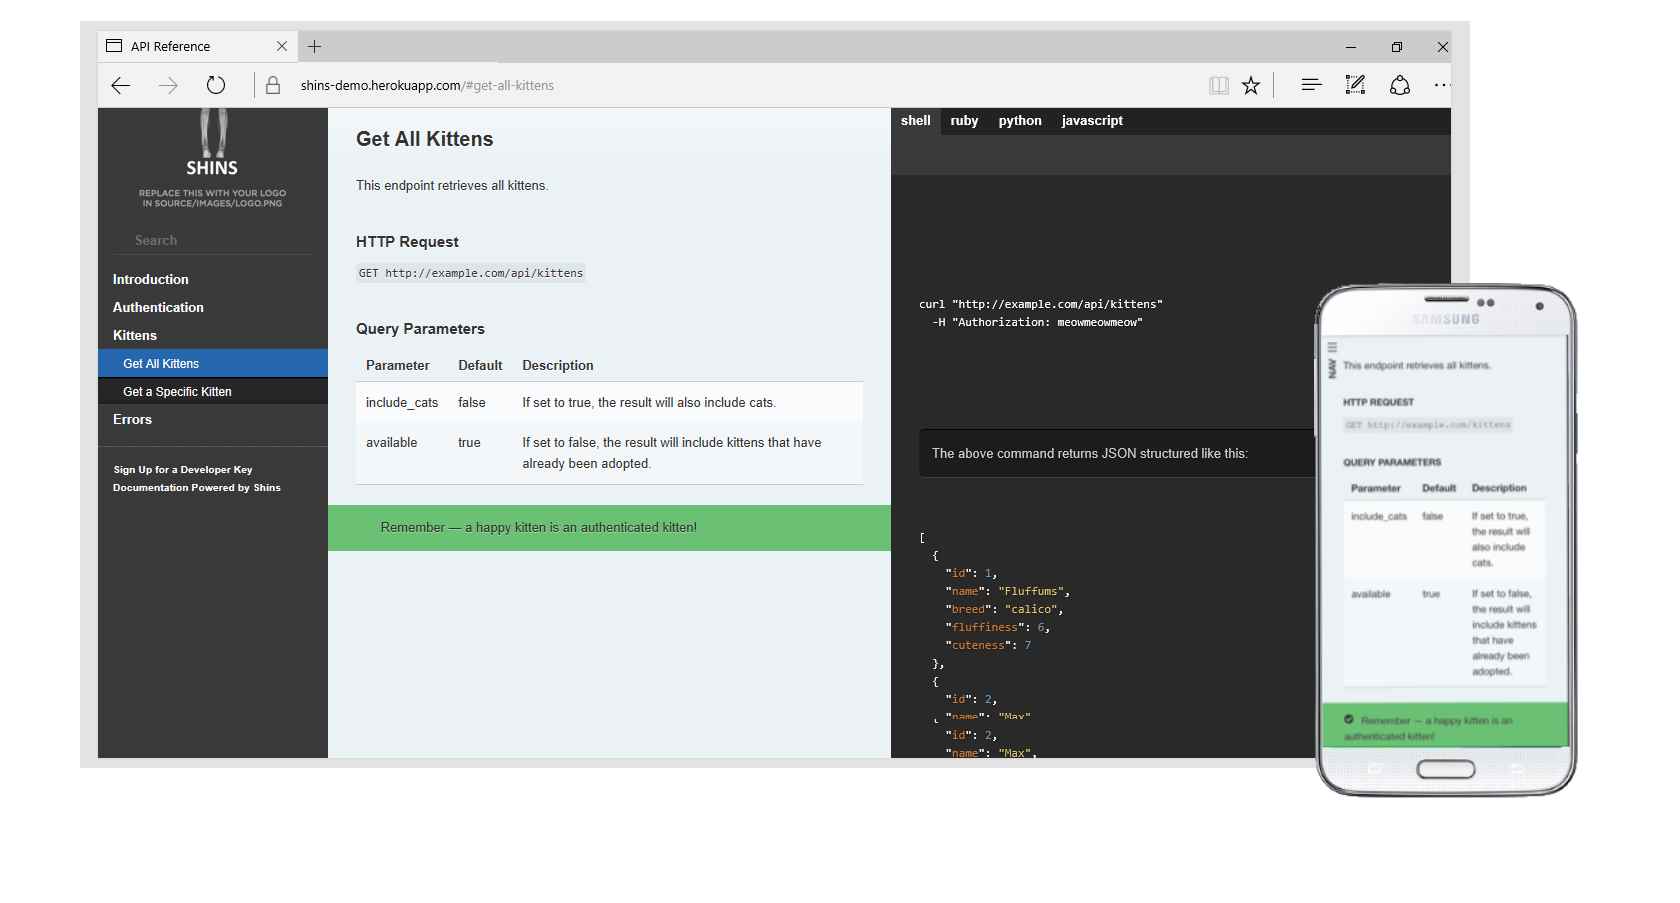Switch to the ruby code examples tab
Screen dimensions: 1680x903
click(x=963, y=121)
